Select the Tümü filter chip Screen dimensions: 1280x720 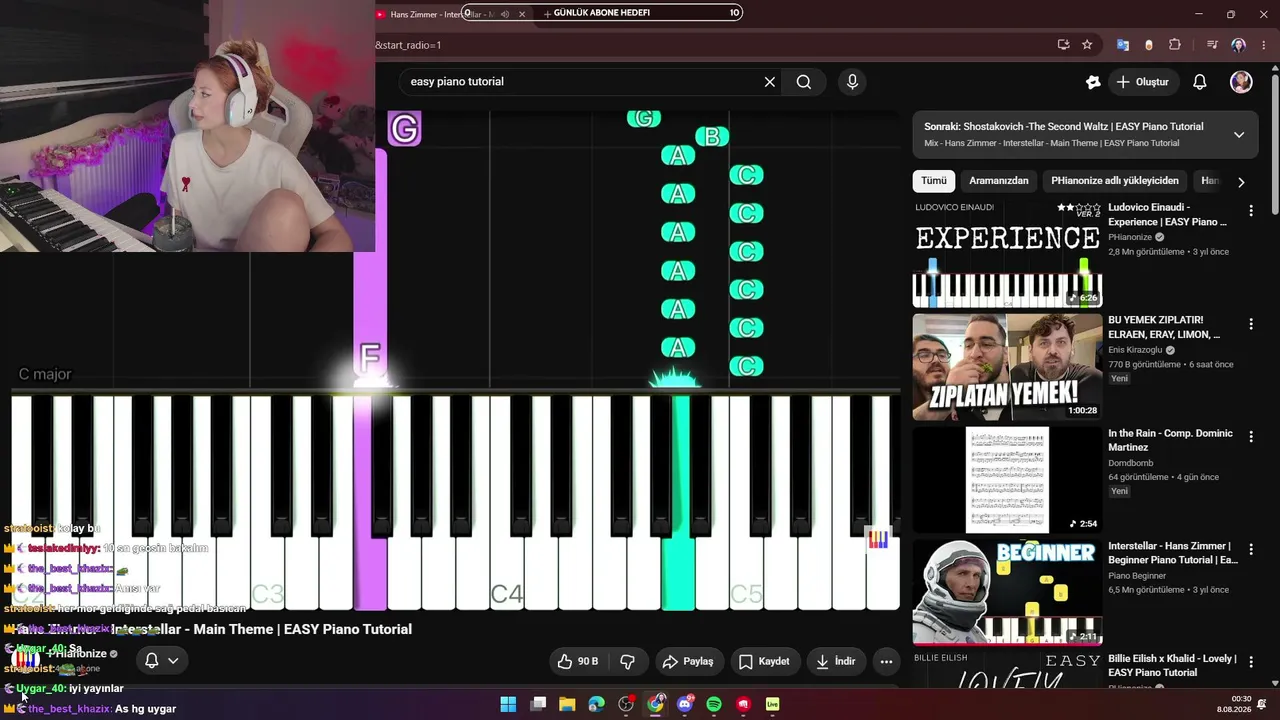(x=934, y=181)
